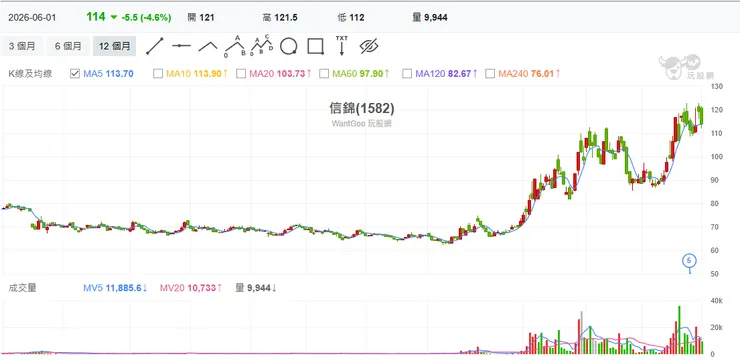Enable the MA20 moving average checkbox
This screenshot has height=360, width=740.
[241, 74]
